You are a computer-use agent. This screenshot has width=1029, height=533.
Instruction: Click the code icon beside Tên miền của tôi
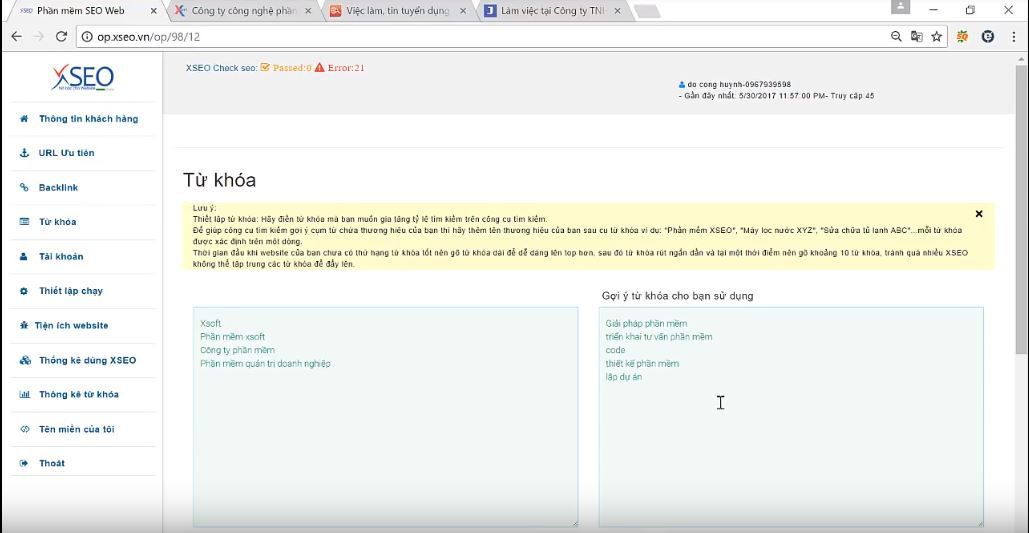[x=25, y=429]
